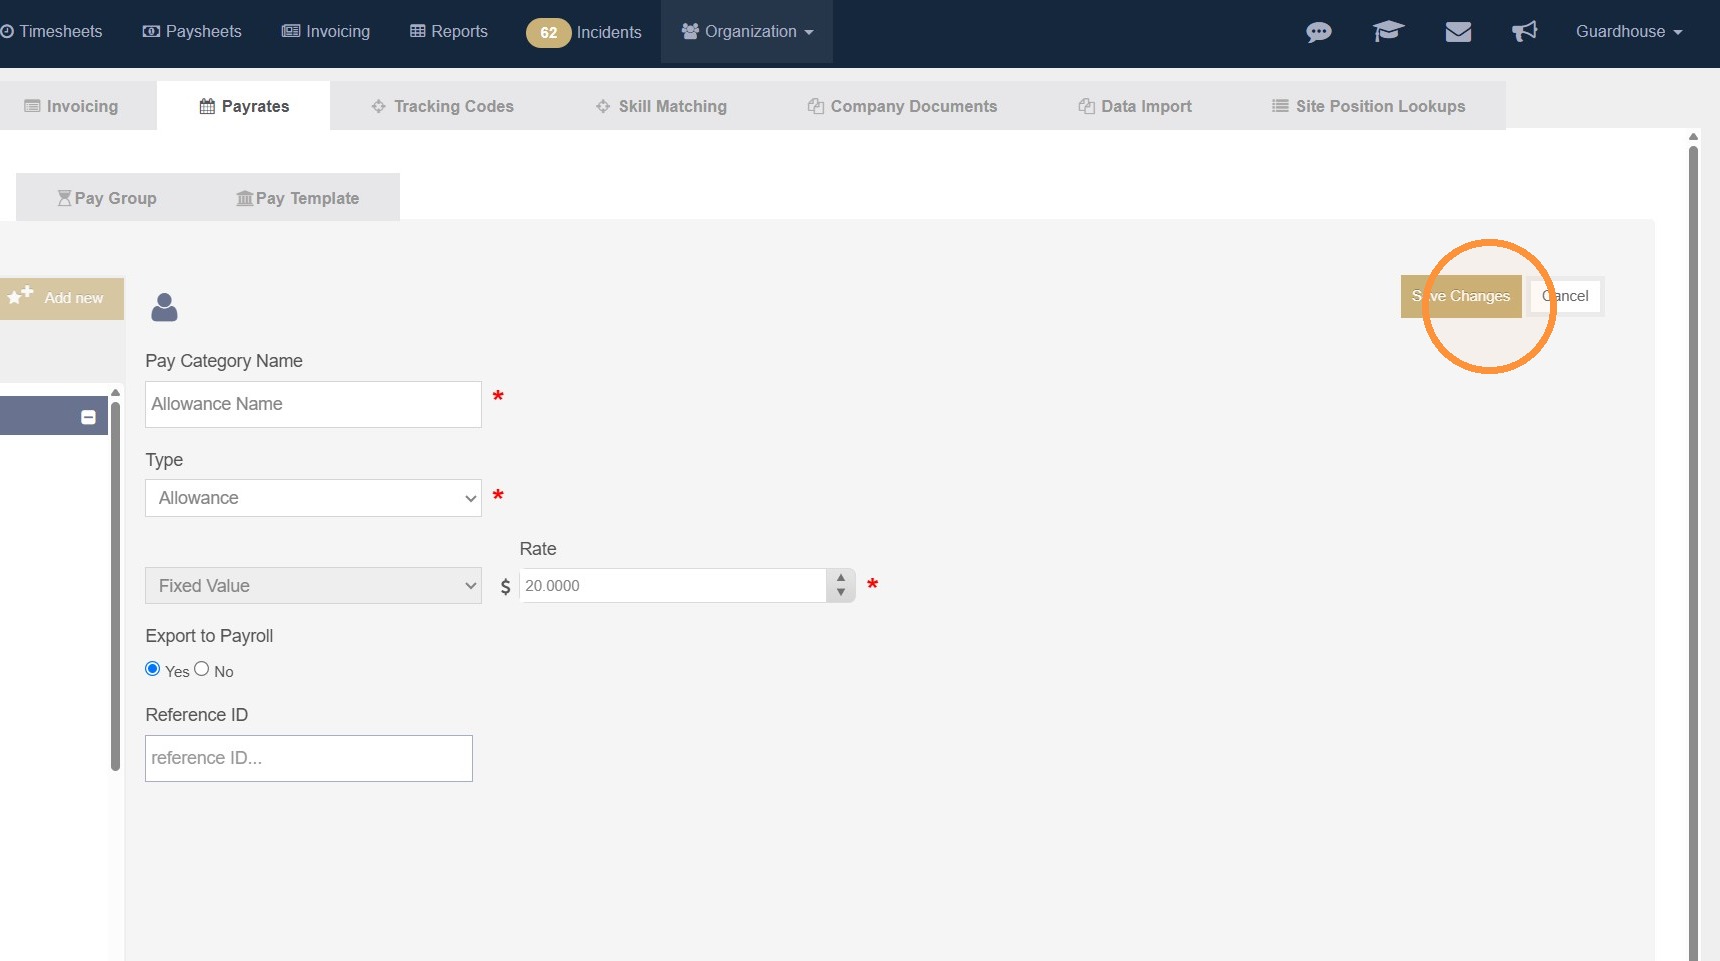Open the megaphone announcements icon
This screenshot has height=961, width=1720.
pyautogui.click(x=1524, y=32)
